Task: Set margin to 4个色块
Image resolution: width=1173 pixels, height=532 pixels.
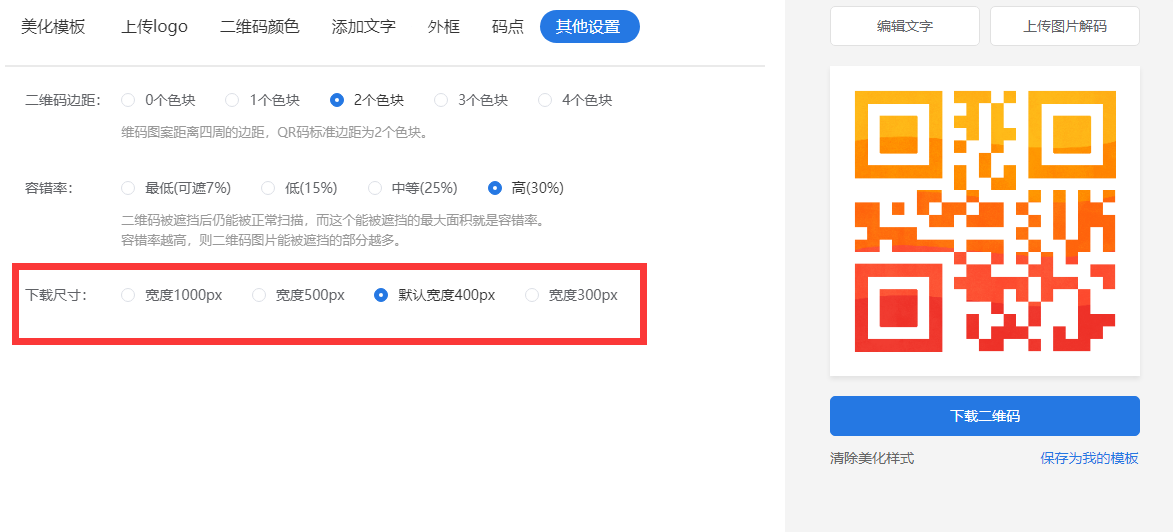Action: [x=575, y=100]
